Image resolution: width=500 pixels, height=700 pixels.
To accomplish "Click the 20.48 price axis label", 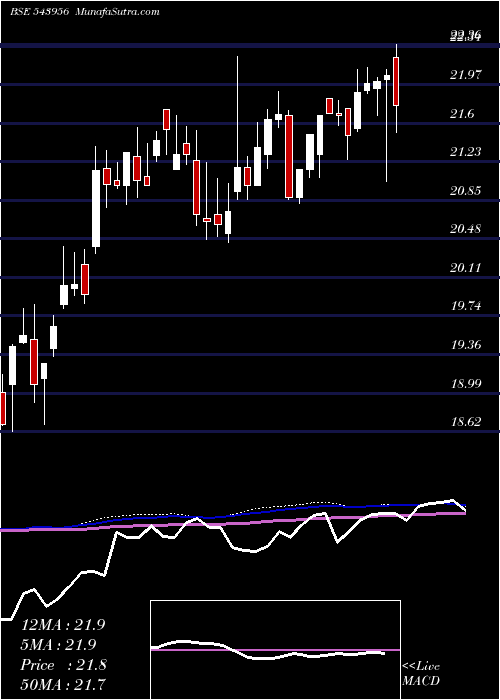I will 466,229.
